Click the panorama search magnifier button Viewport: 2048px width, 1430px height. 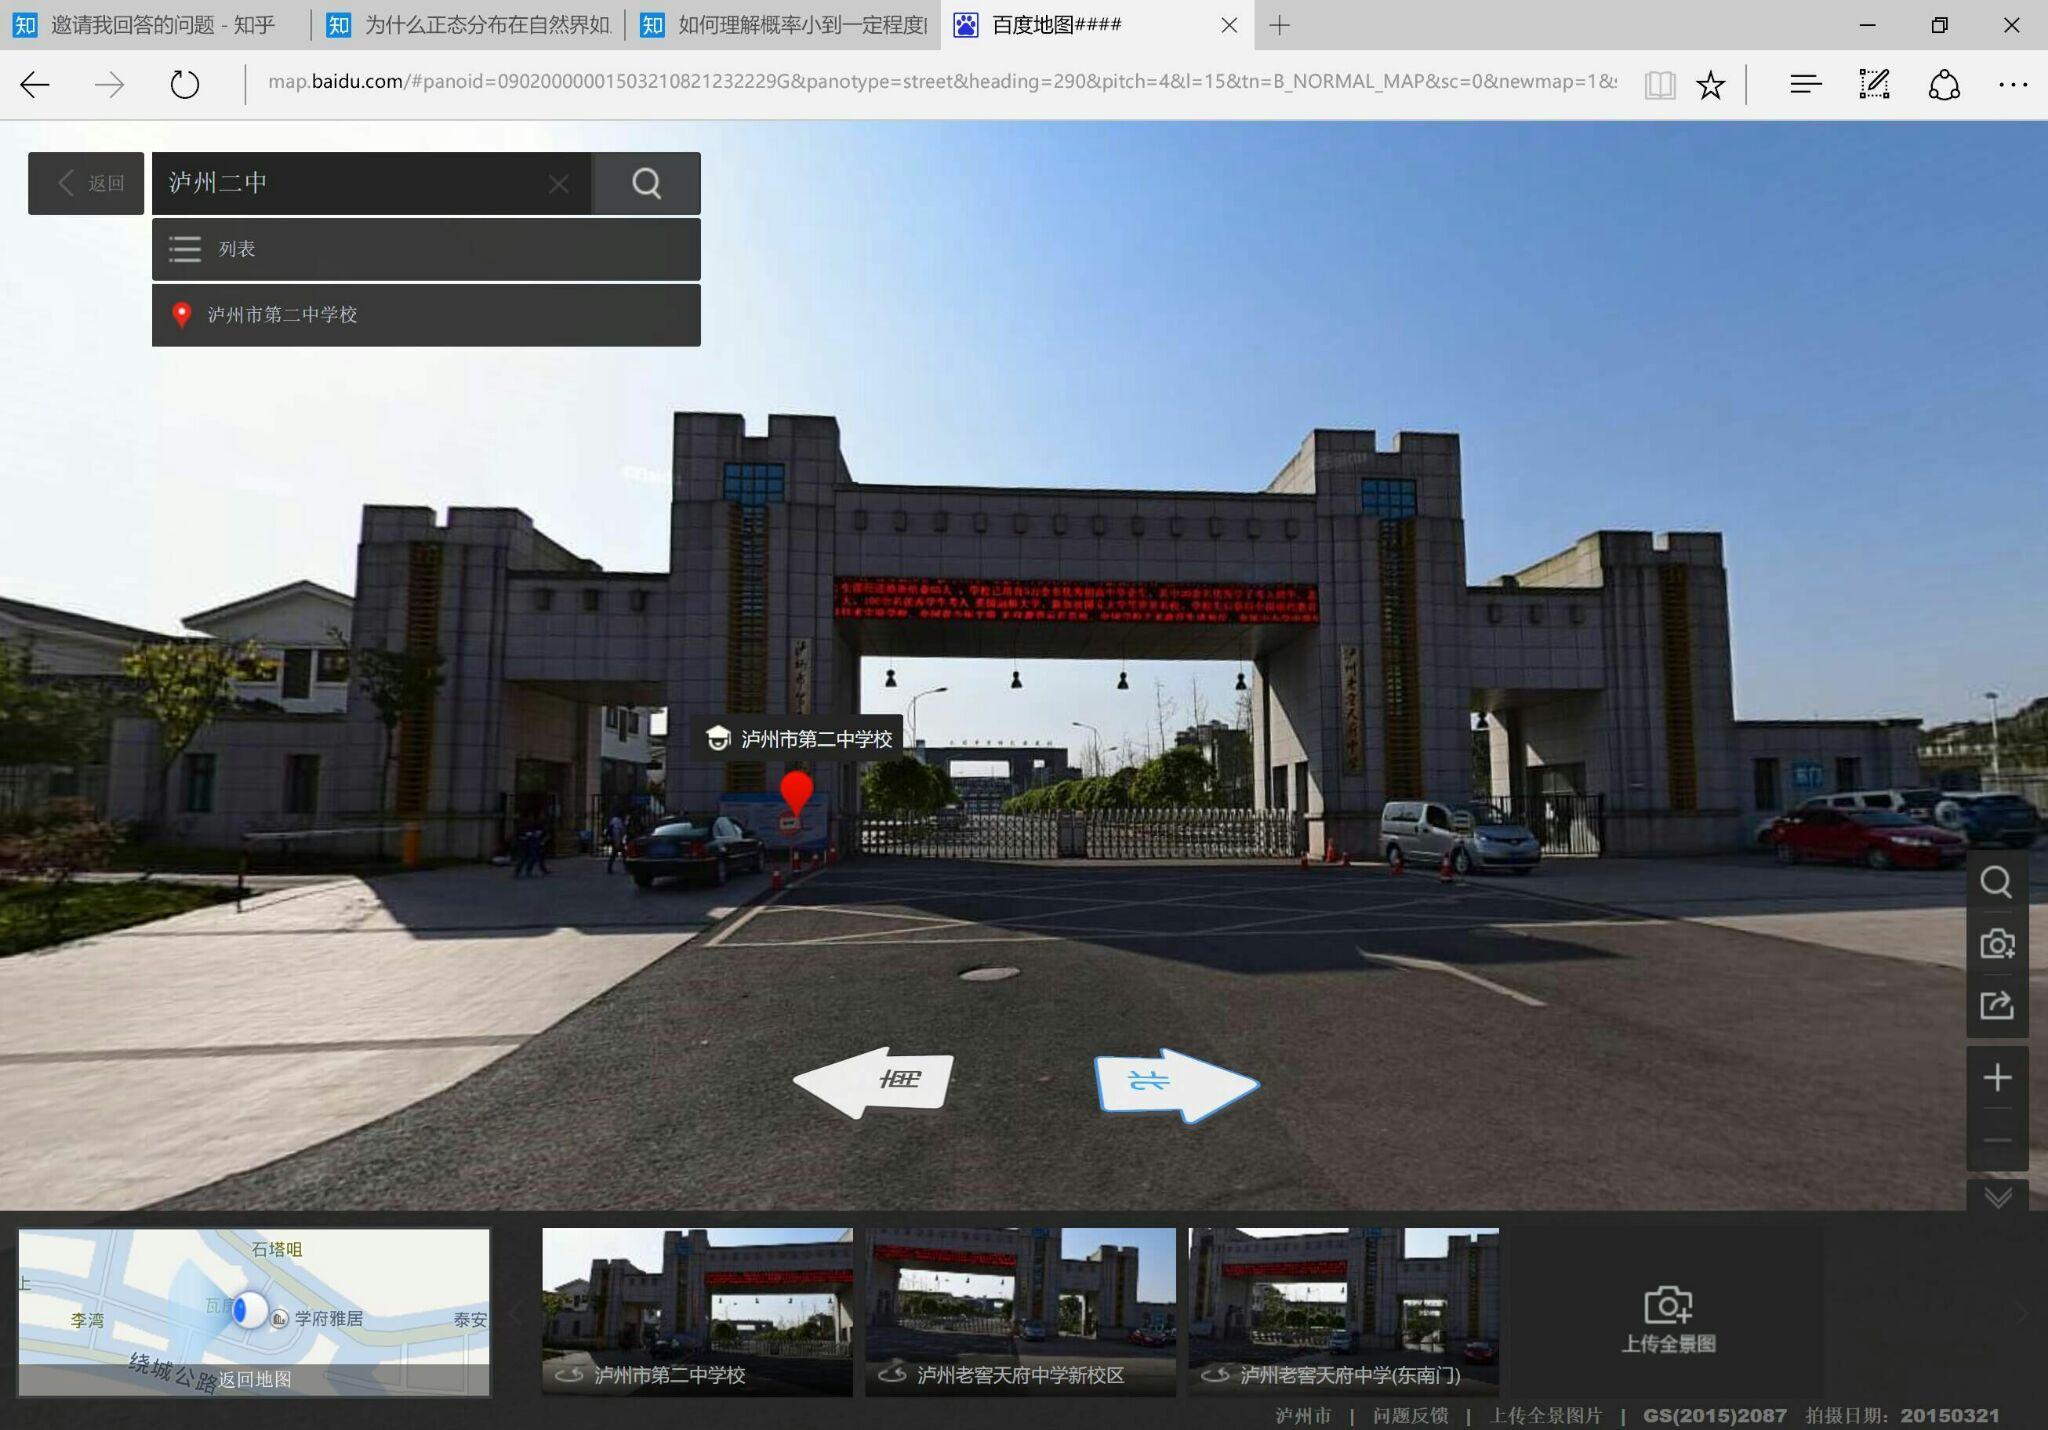(x=646, y=183)
